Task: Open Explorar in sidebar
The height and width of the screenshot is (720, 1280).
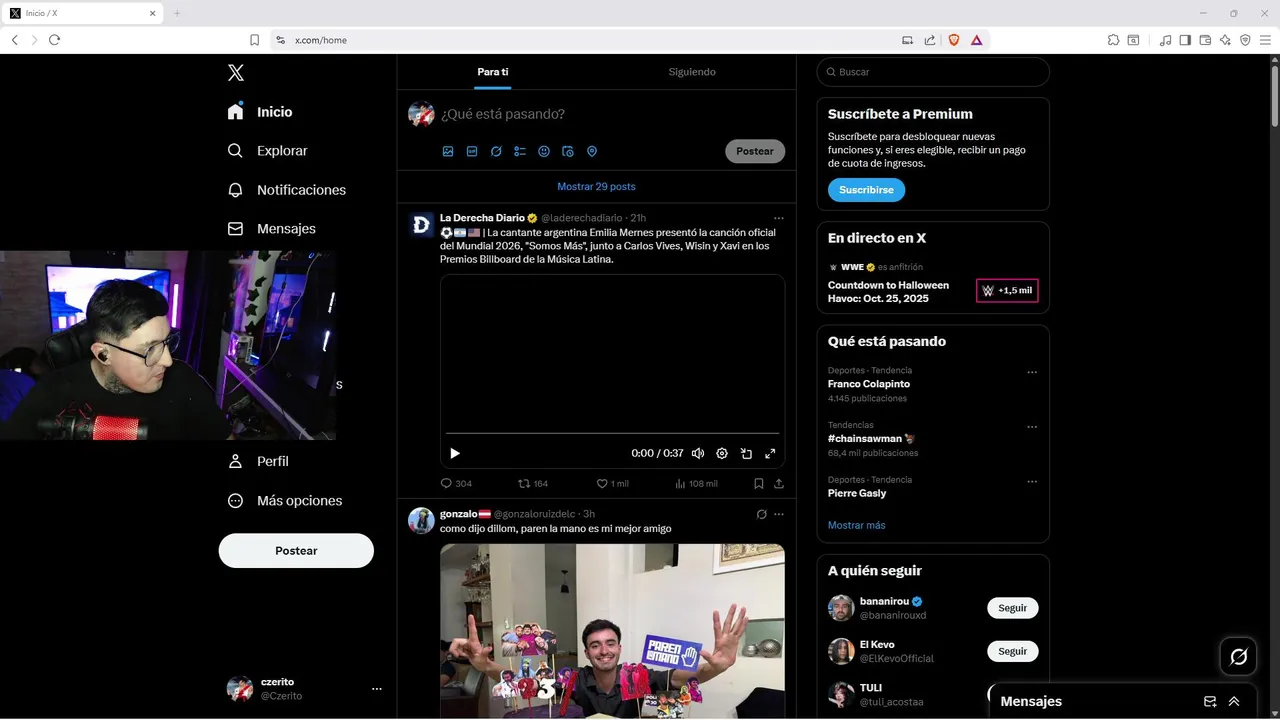Action: click(267, 151)
